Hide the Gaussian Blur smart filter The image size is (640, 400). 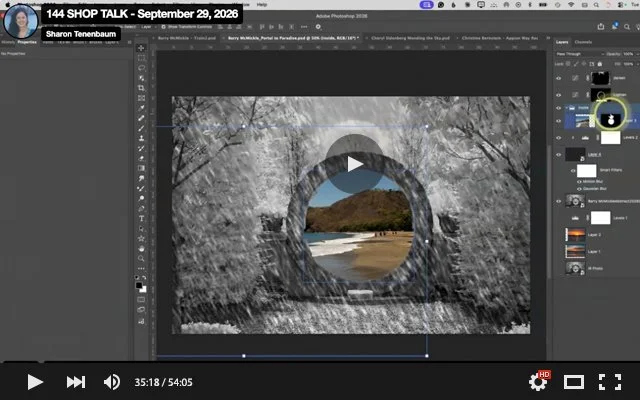click(579, 189)
